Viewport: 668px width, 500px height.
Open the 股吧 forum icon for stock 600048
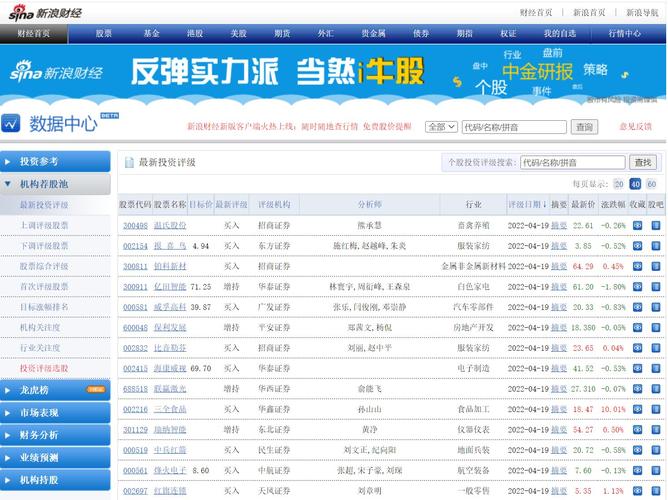pos(656,328)
